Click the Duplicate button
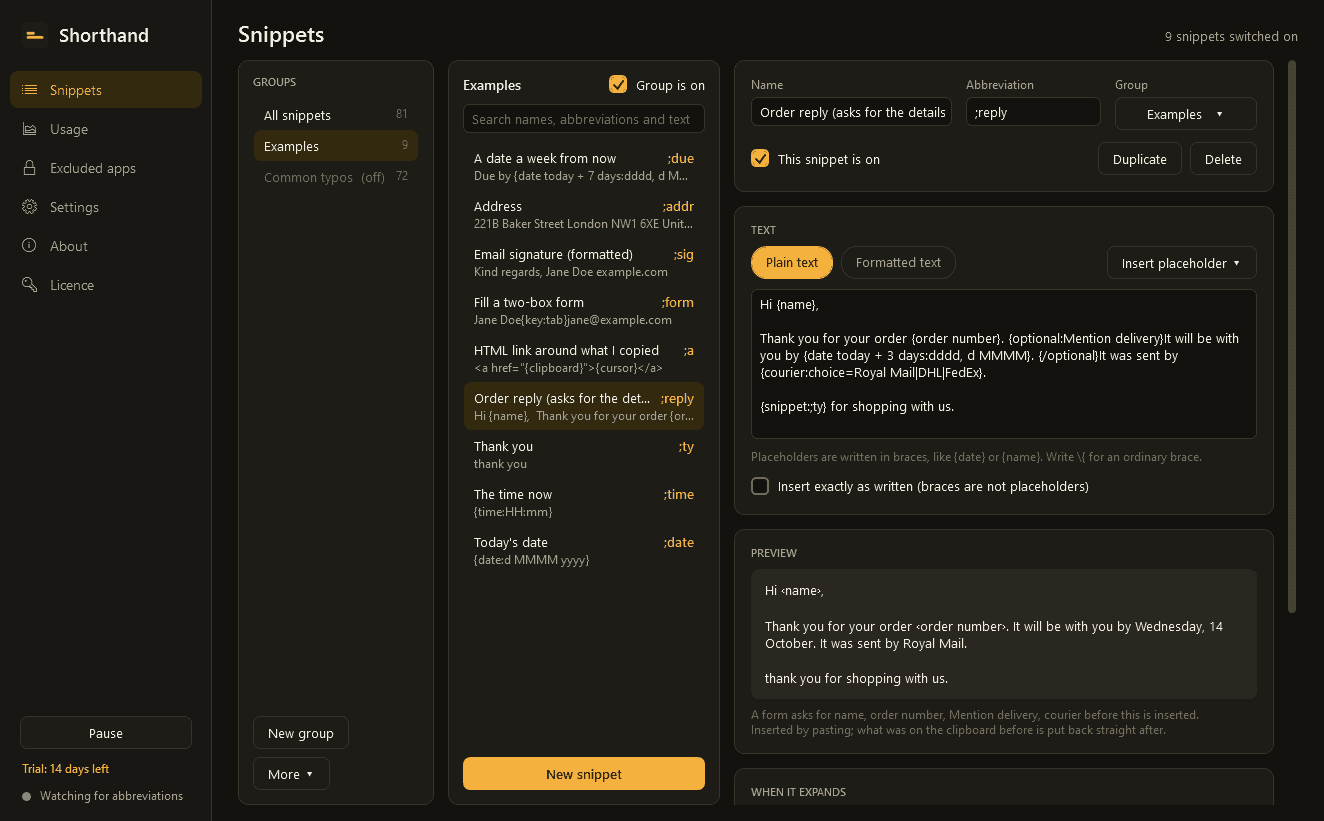1324x821 pixels. pyautogui.click(x=1139, y=159)
